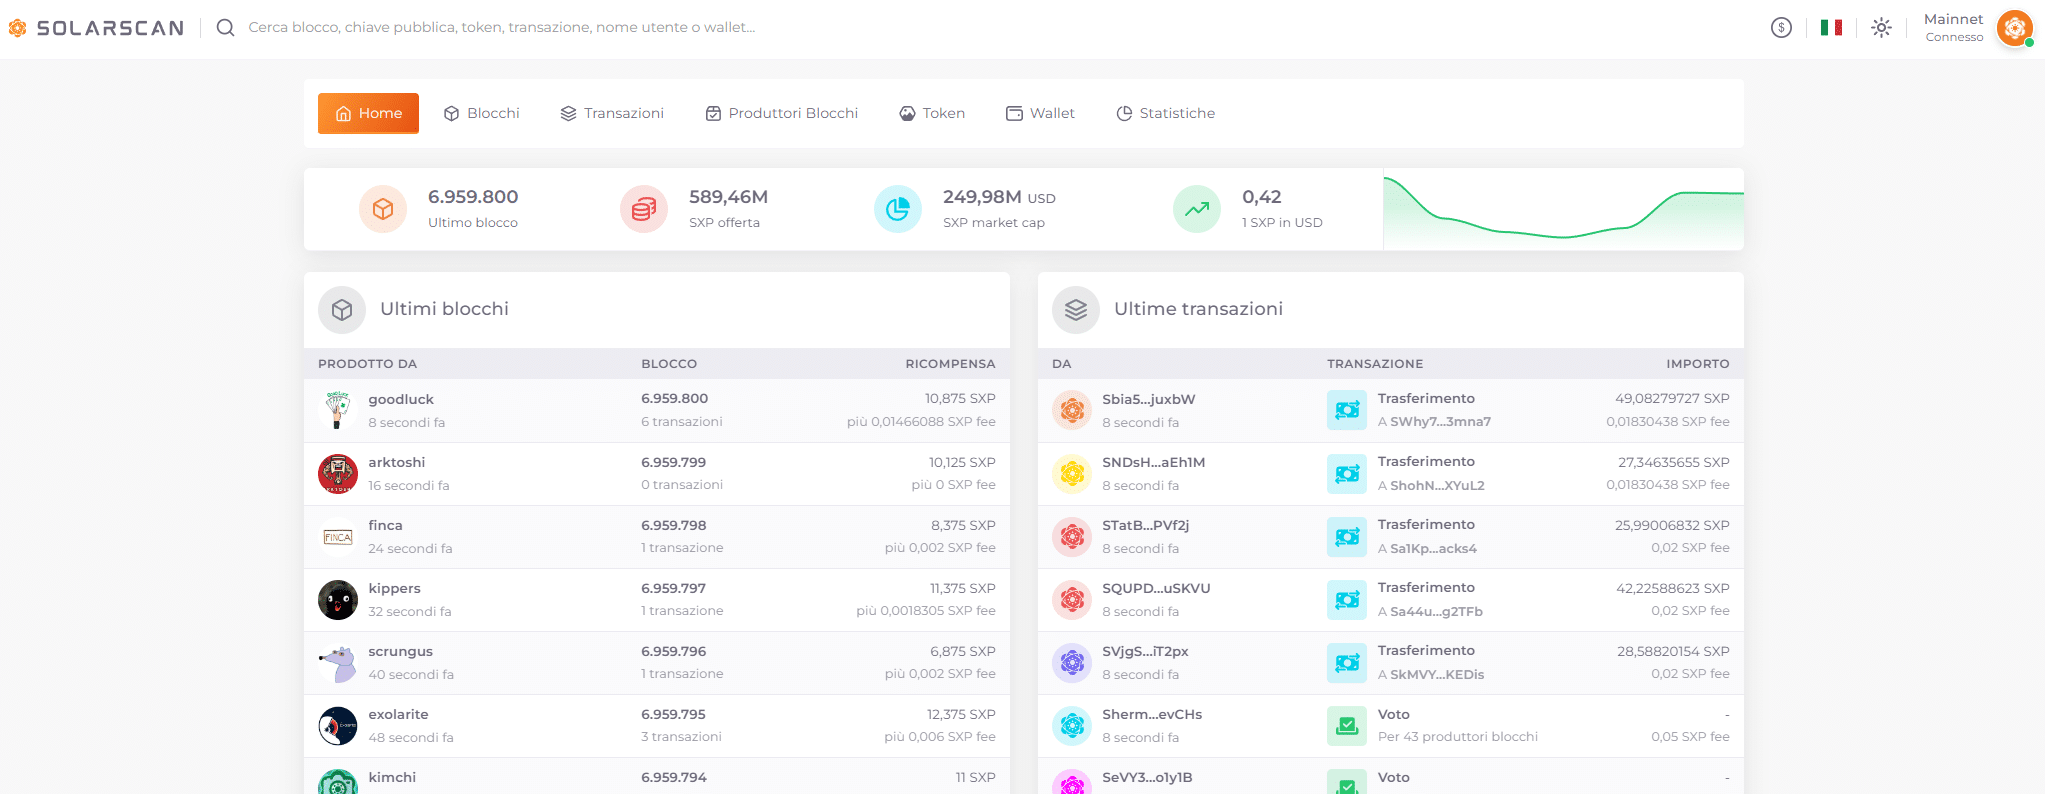Click the SNDsH...aEh1M wallet identicon

click(1072, 473)
